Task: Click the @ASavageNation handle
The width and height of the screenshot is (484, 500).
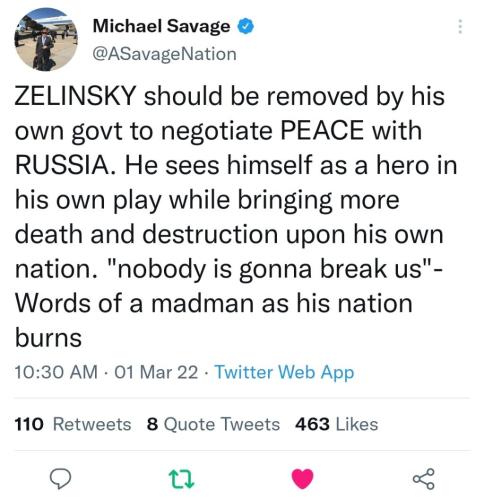Action: point(164,54)
